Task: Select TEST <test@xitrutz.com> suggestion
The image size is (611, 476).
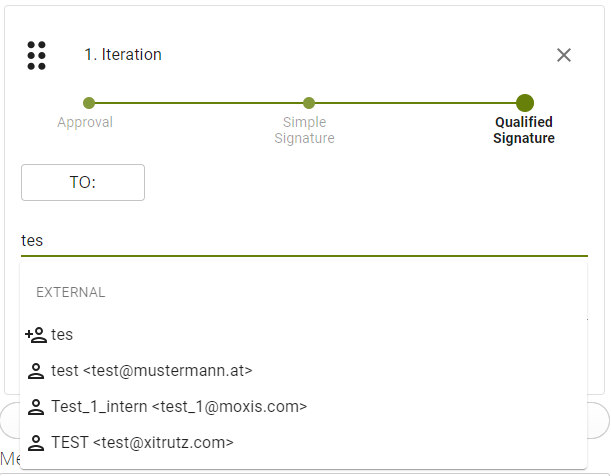Action: (x=143, y=443)
